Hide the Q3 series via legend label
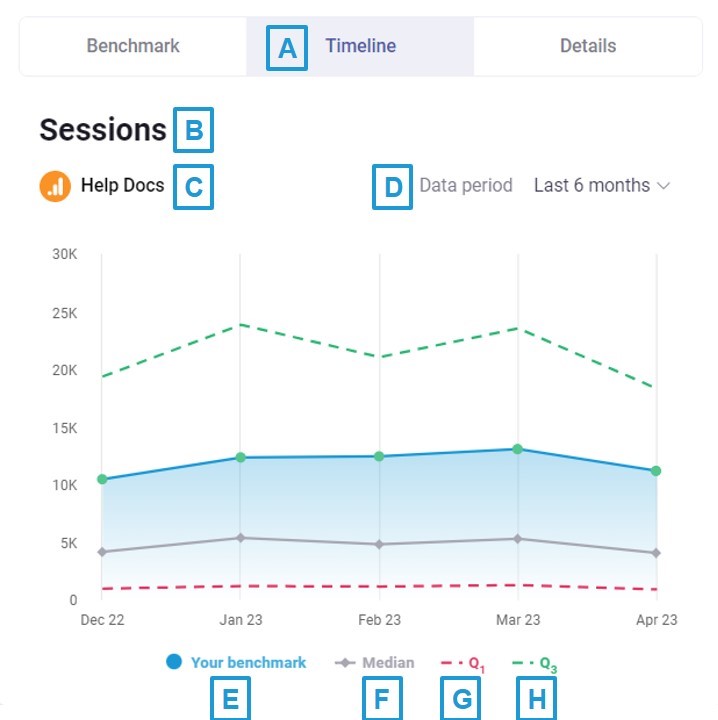Viewport: 718px width, 720px height. pyautogui.click(x=546, y=663)
